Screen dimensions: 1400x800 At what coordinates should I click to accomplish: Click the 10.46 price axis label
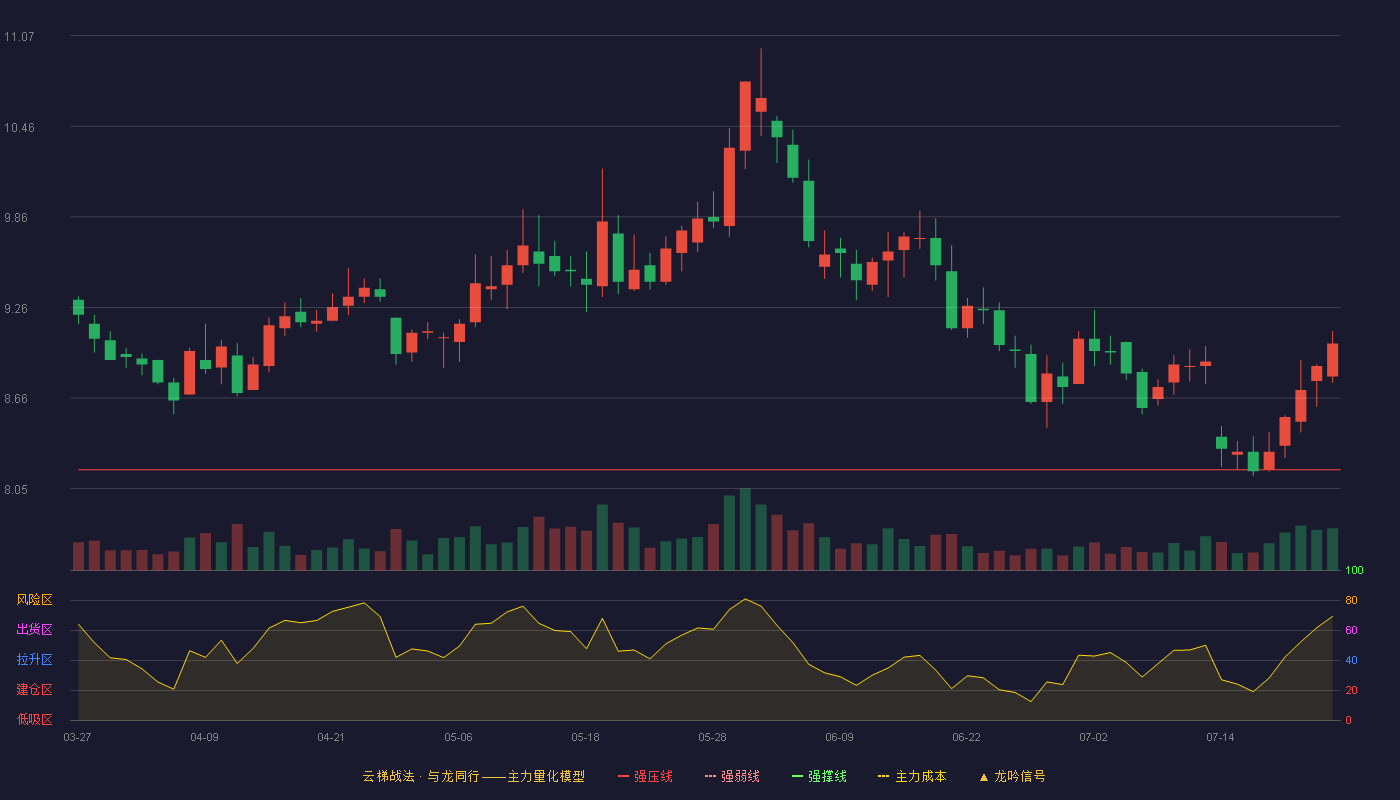[20, 128]
